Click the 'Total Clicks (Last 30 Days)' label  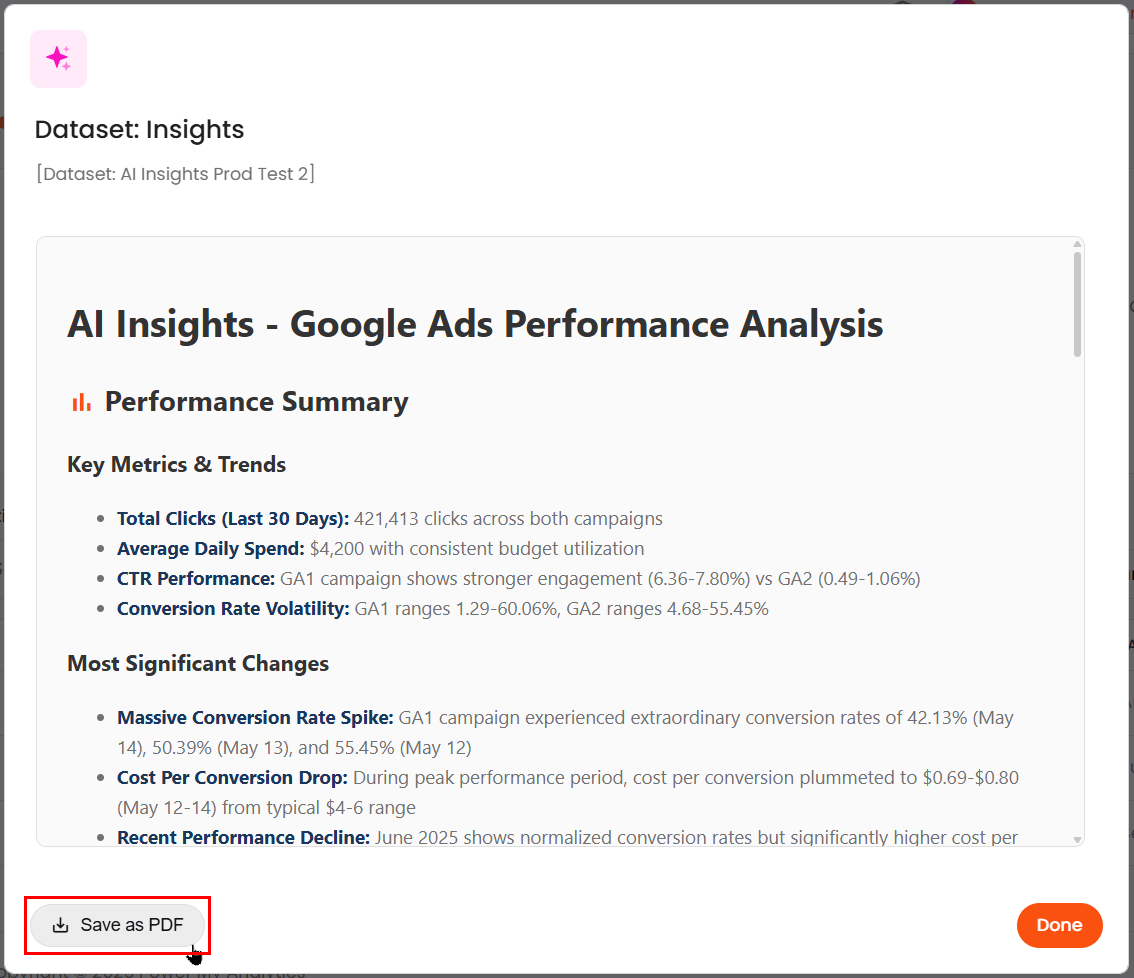(232, 518)
